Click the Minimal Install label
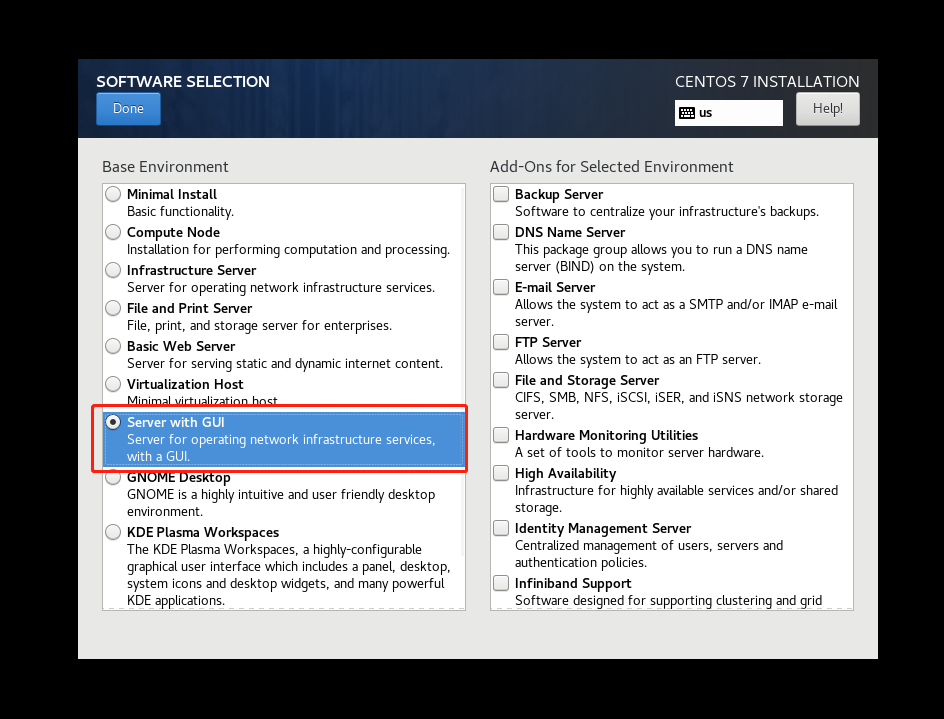This screenshot has width=944, height=719. point(172,195)
